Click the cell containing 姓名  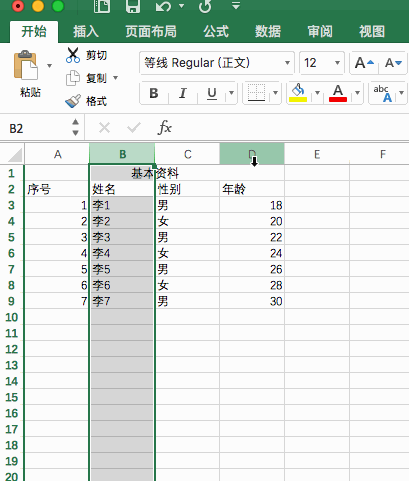tap(122, 189)
